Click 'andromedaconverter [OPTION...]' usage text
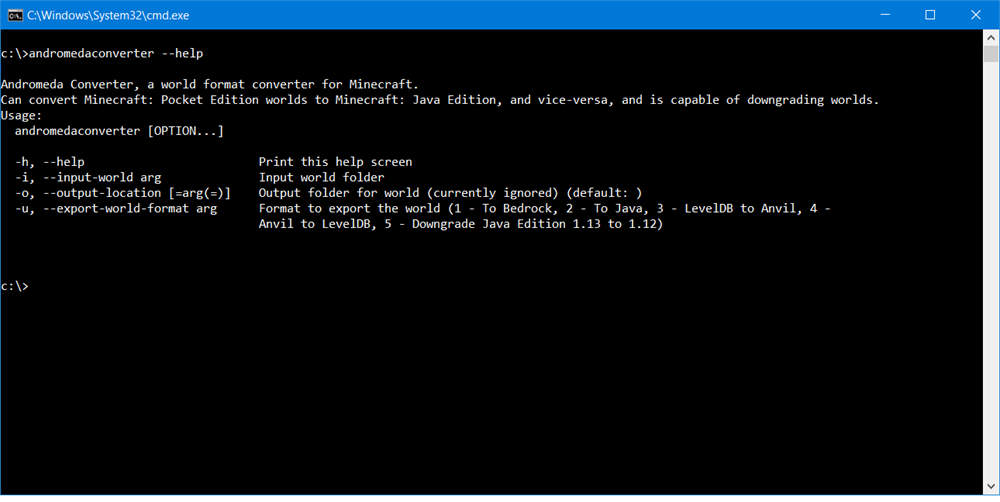The width and height of the screenshot is (1000, 502). click(119, 131)
